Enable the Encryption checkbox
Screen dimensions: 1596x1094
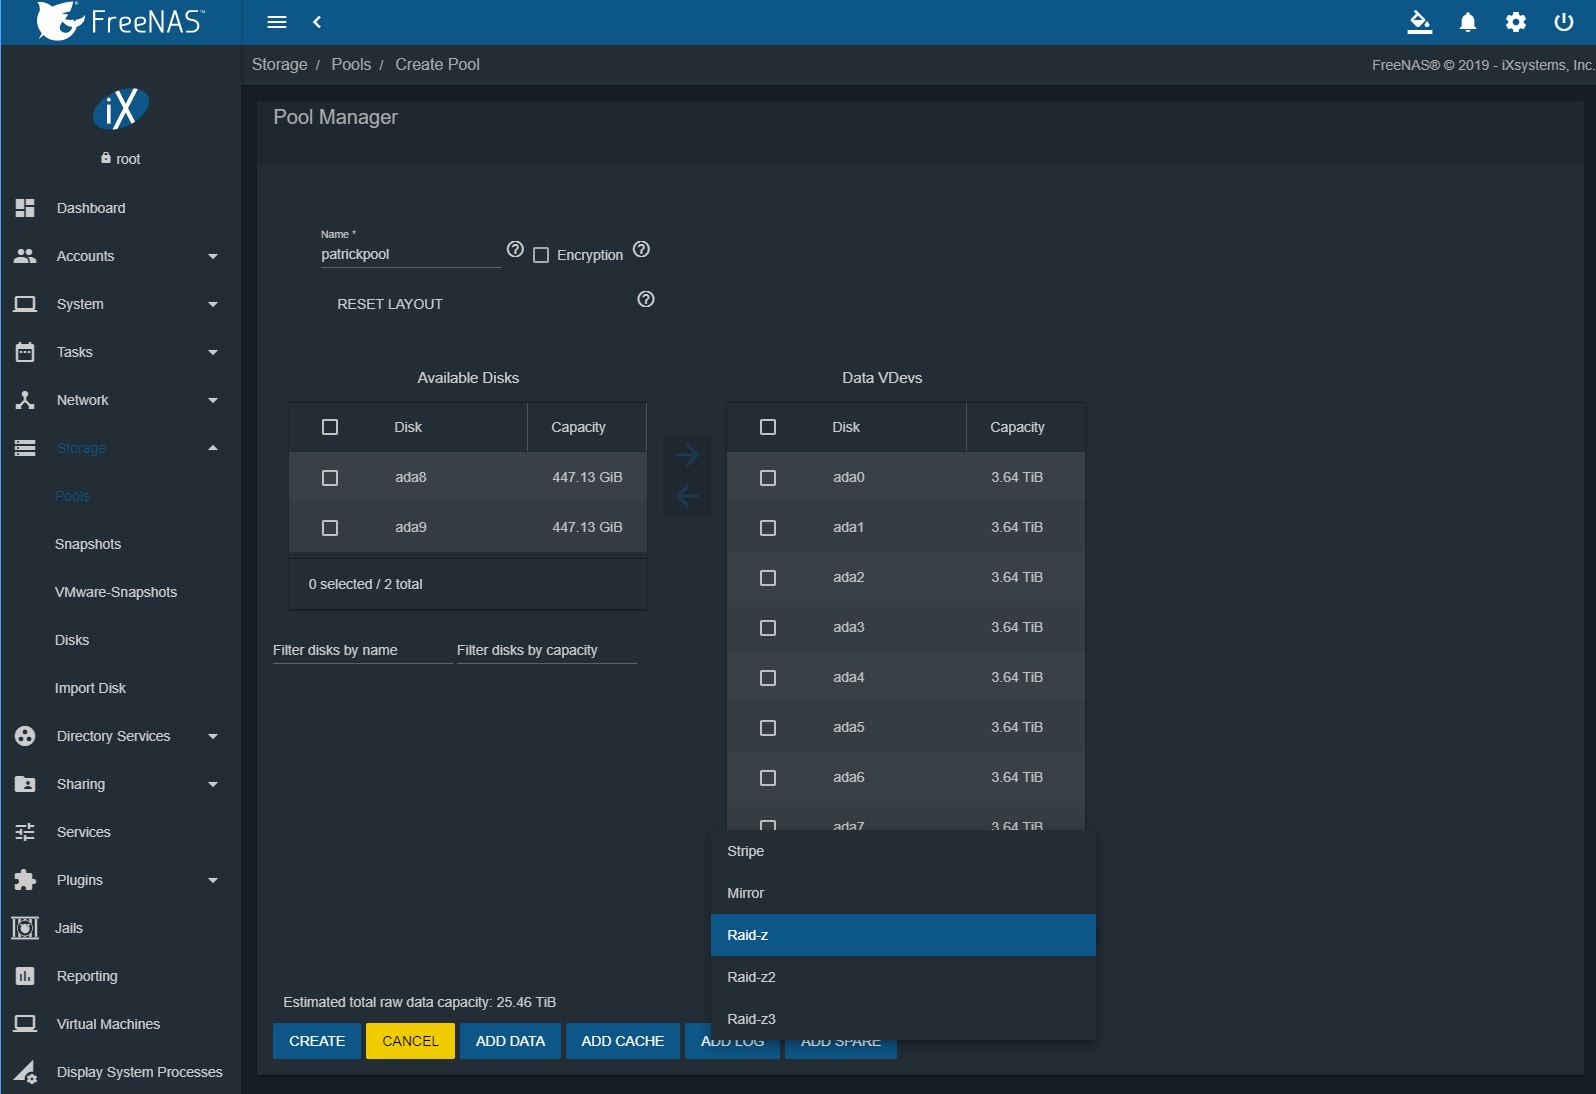pos(541,255)
